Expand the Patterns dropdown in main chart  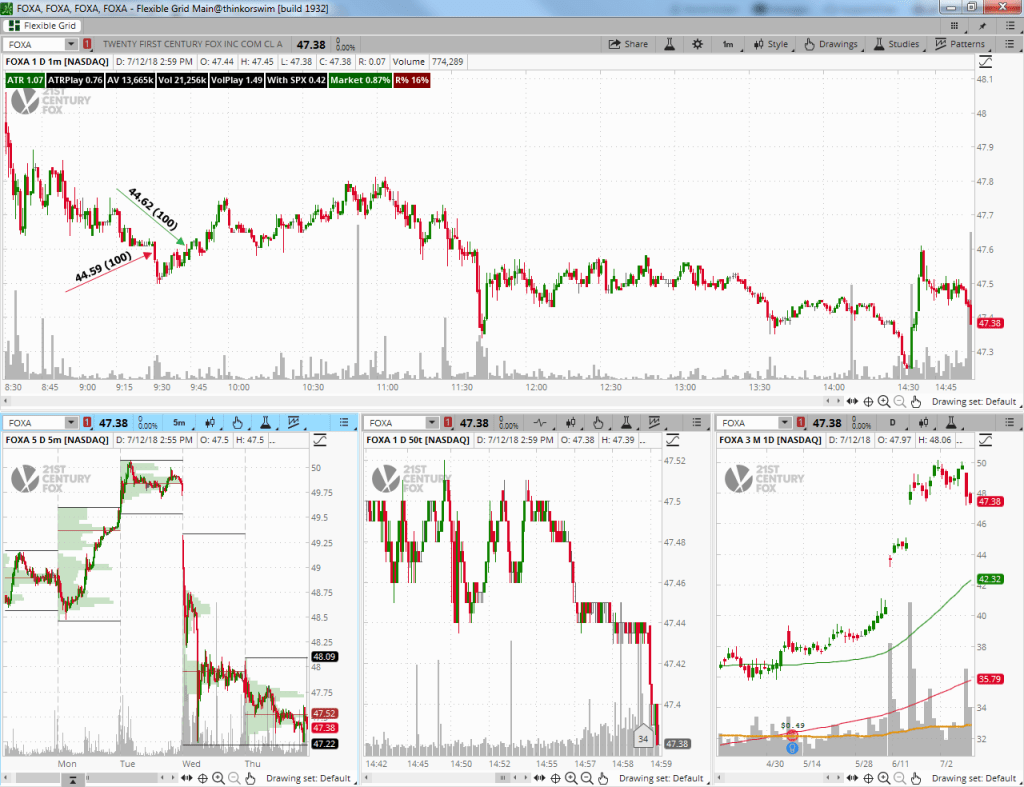(x=959, y=44)
